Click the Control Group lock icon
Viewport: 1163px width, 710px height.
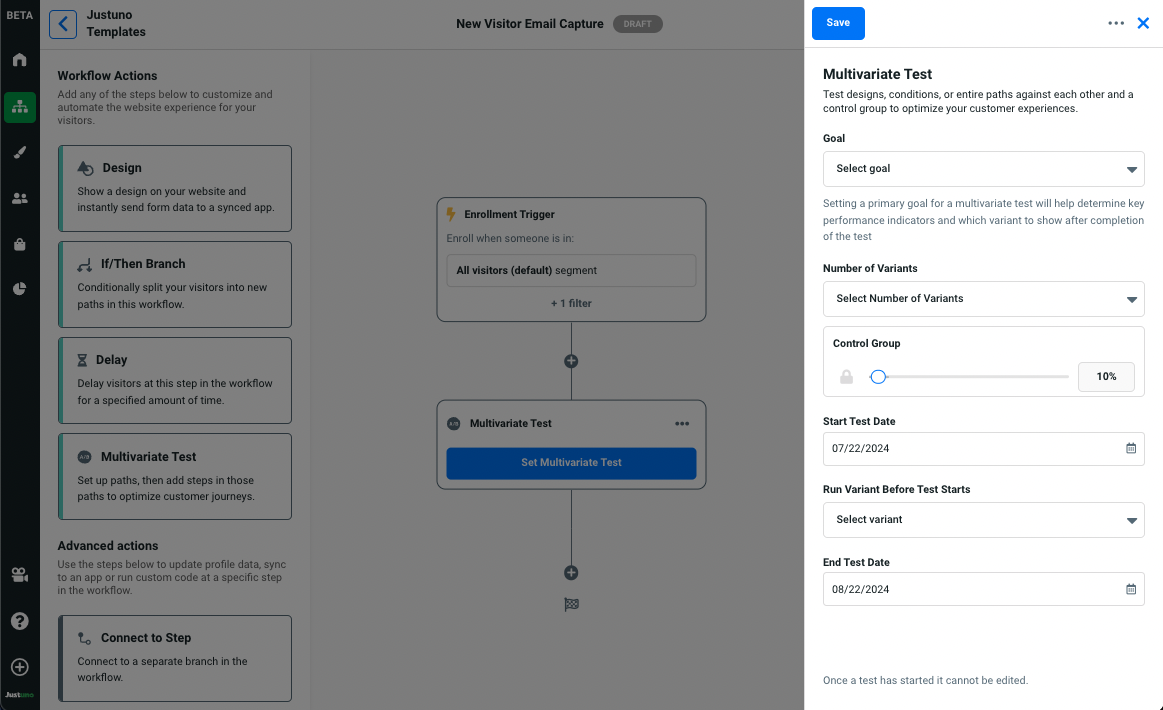point(847,377)
